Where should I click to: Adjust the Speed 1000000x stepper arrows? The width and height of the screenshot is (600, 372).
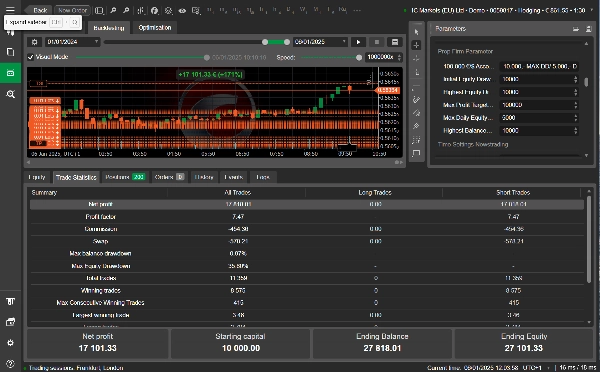pos(399,57)
